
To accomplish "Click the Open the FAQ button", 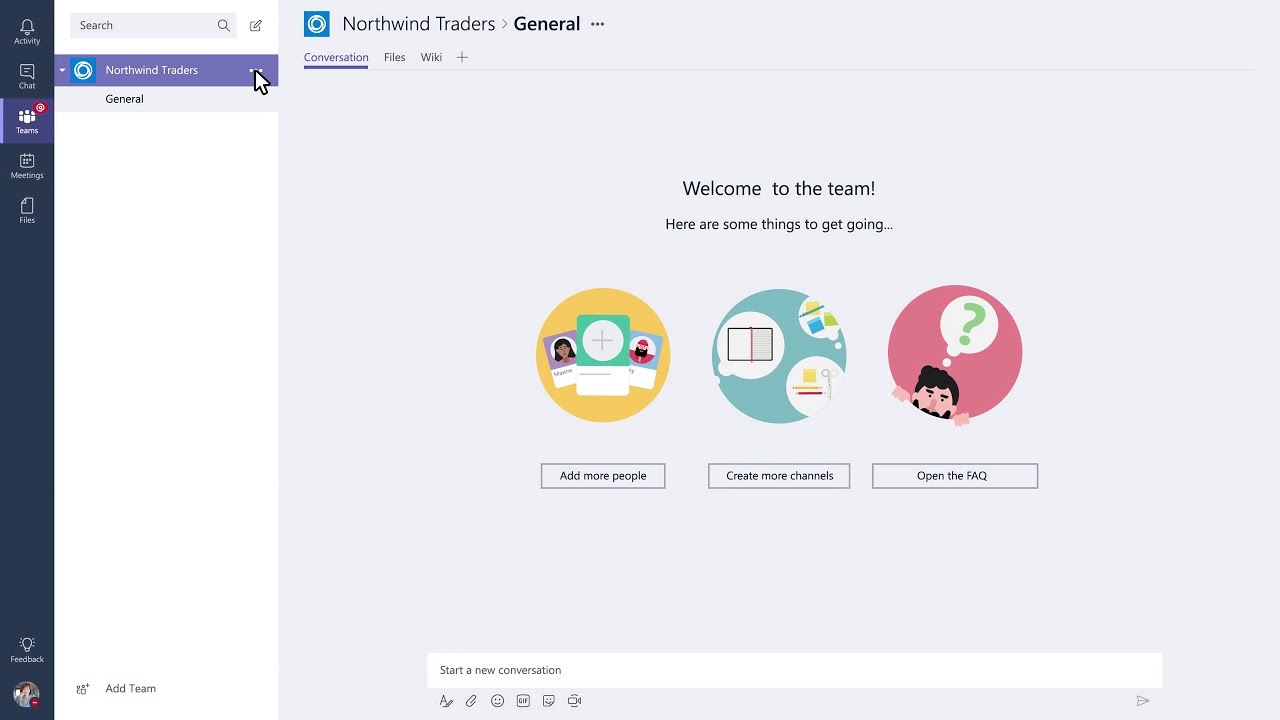I will pos(955,476).
